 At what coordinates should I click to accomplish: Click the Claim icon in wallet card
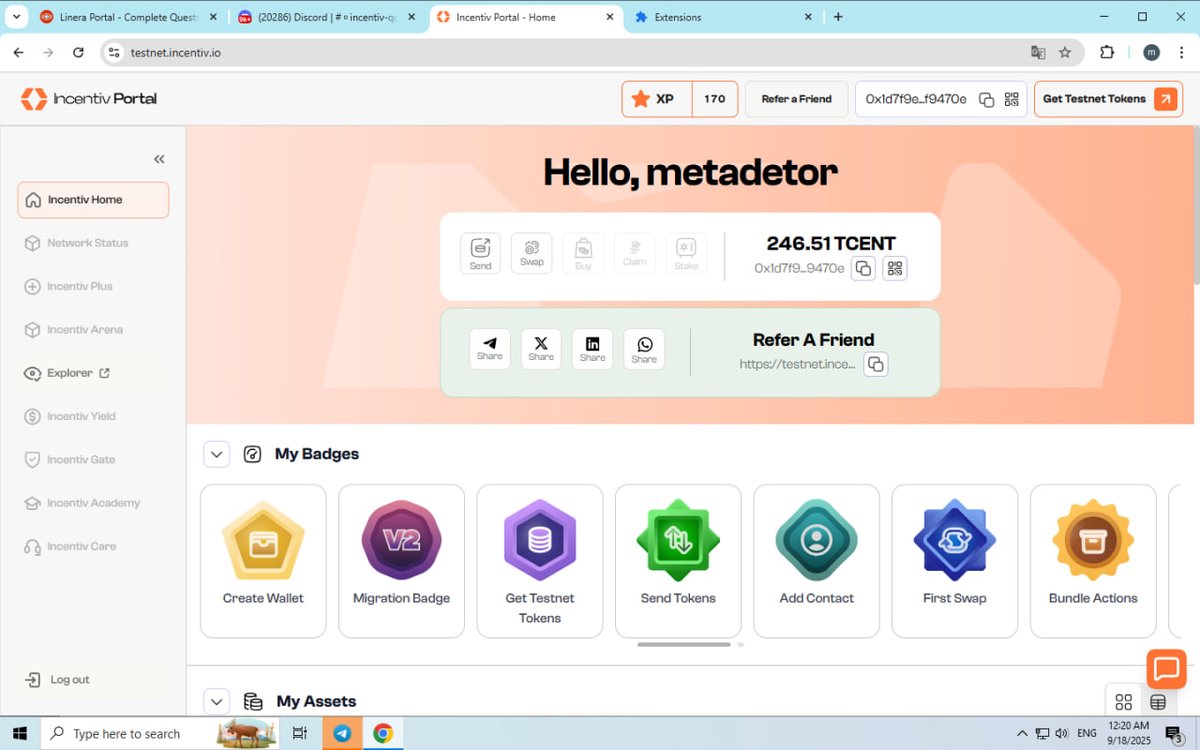(x=634, y=253)
